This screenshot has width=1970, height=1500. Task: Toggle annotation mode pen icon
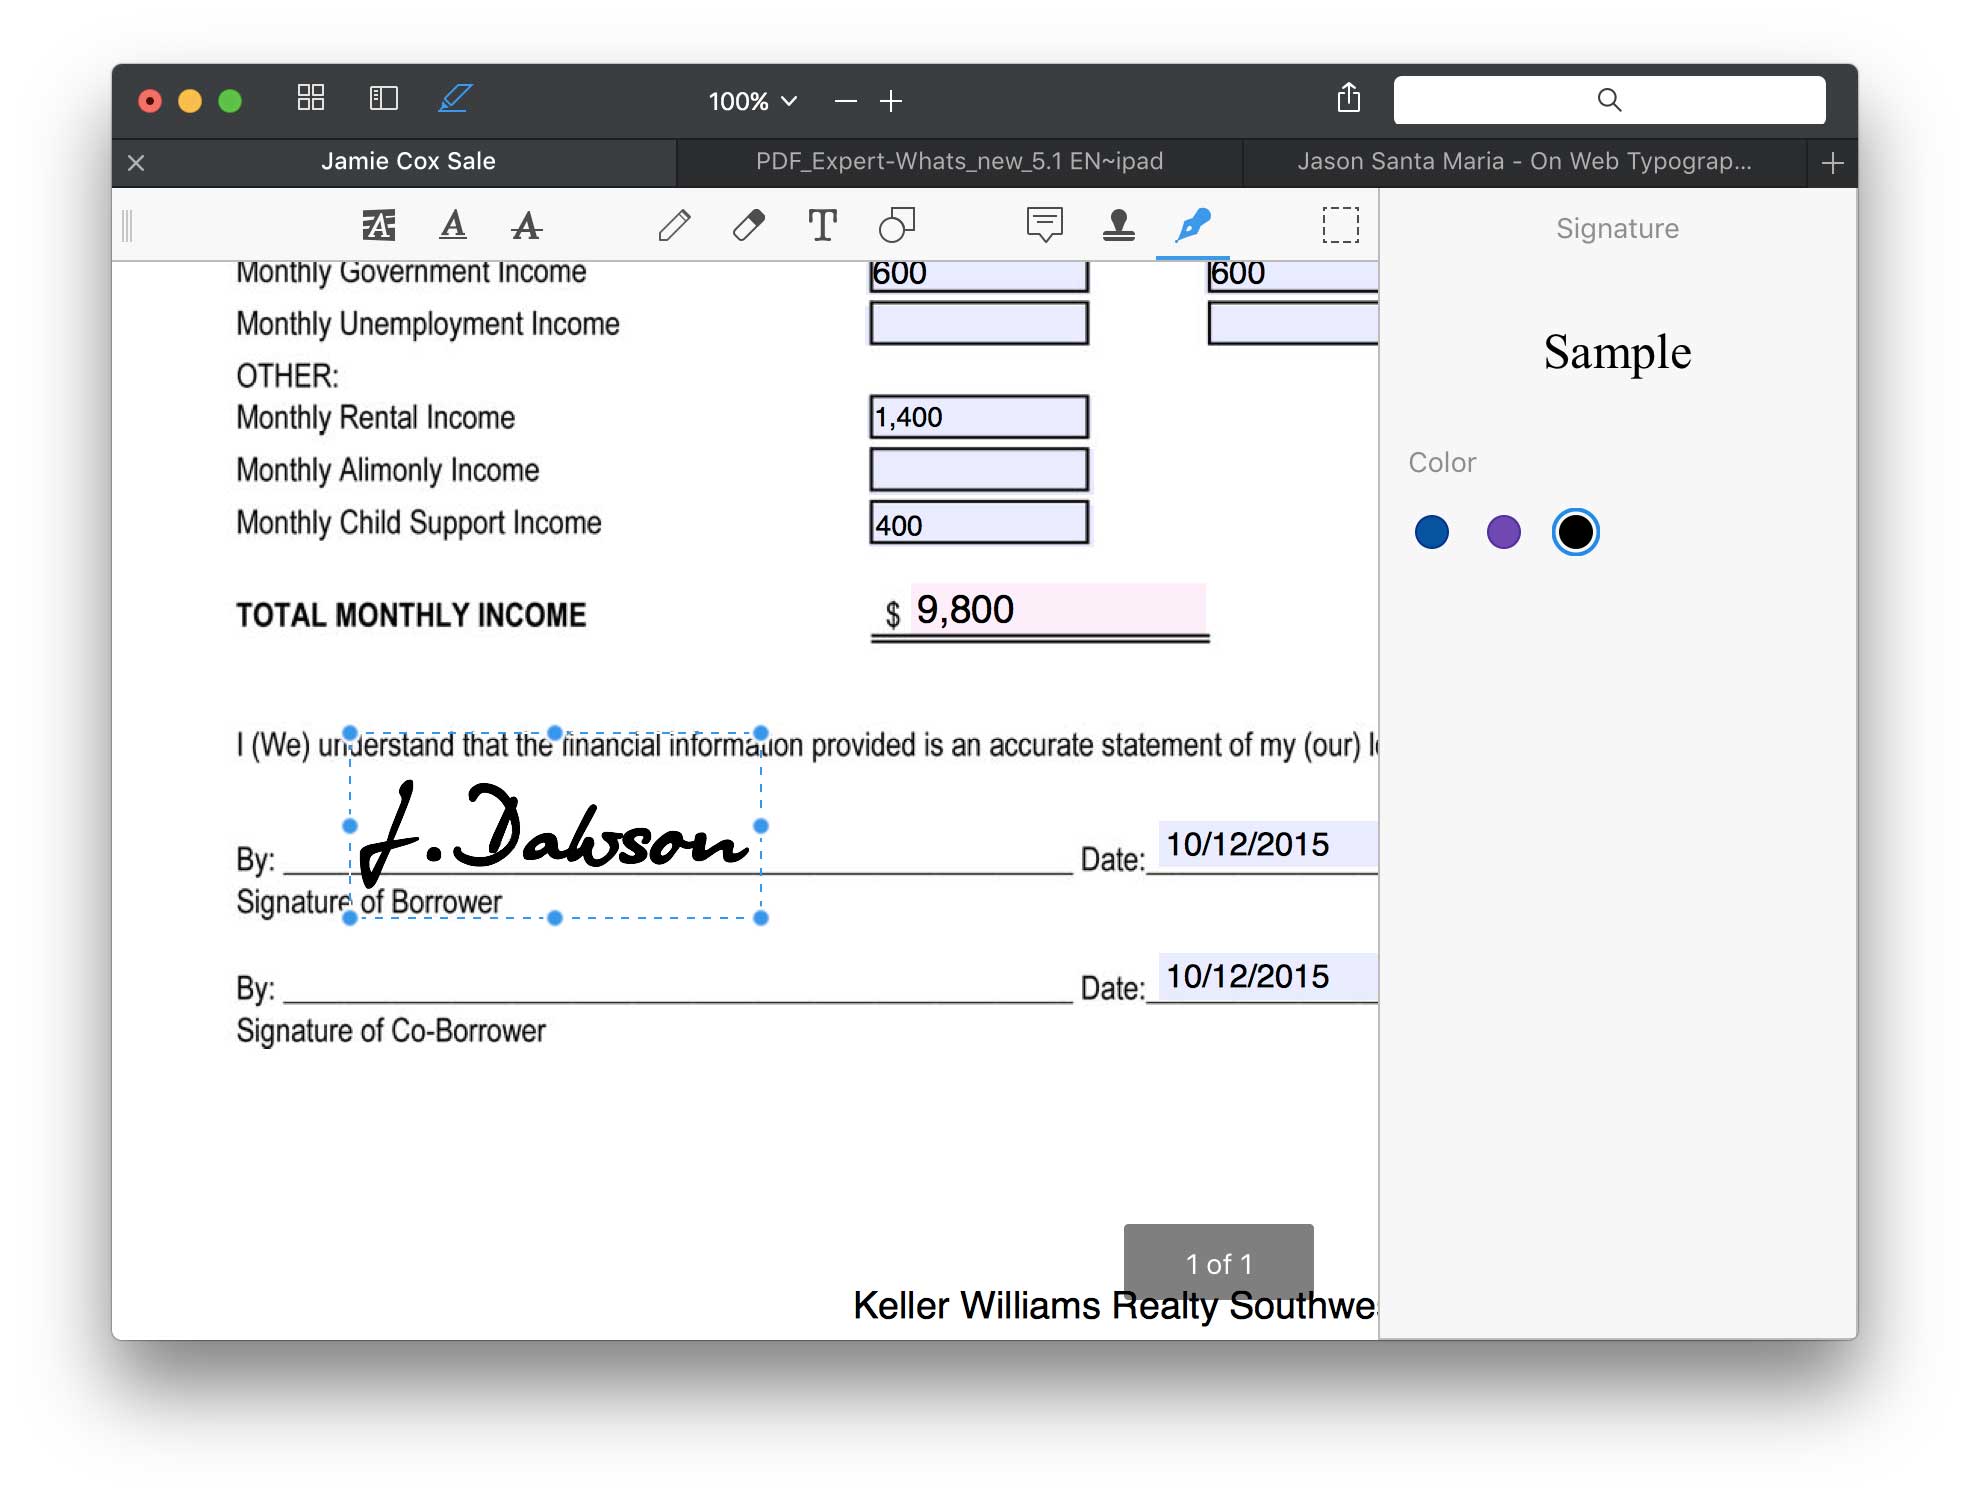[x=455, y=98]
